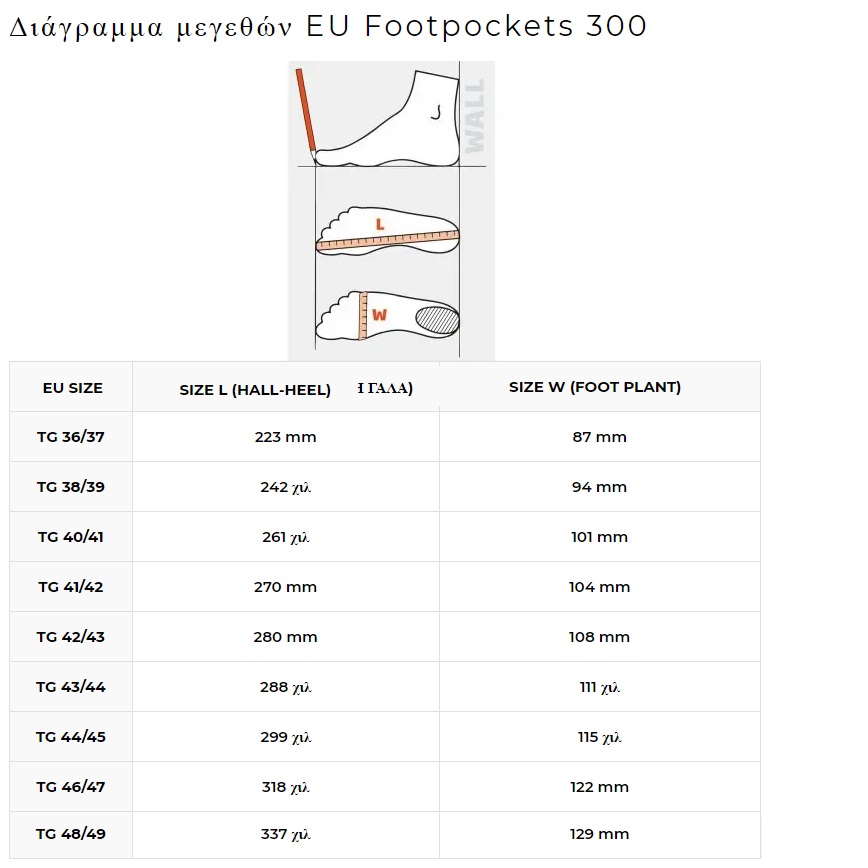The image size is (868, 868).
Task: Click the 270 mm length value
Action: click(x=285, y=587)
